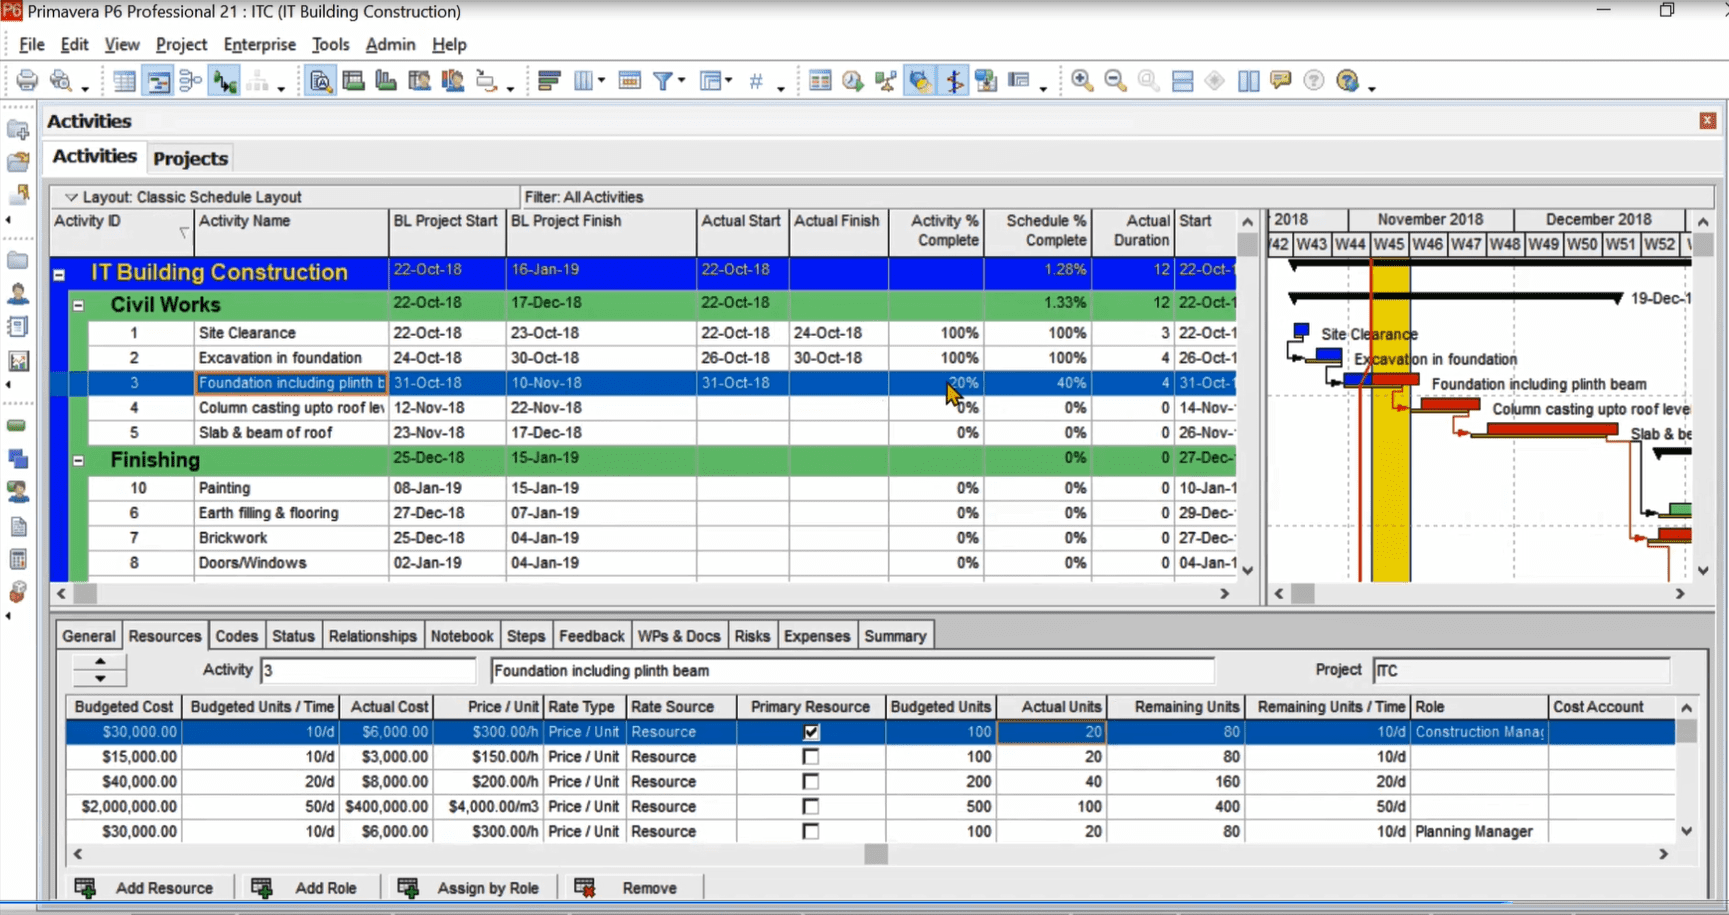Open the dropdown arrow after Help globe
The image size is (1729, 915).
coord(1372,88)
